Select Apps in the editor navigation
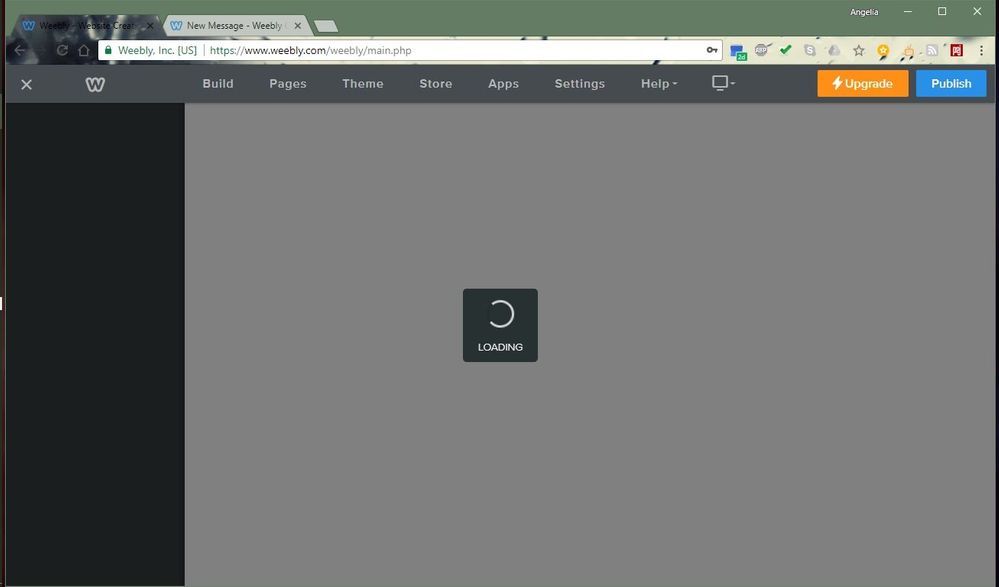Viewport: 999px width, 587px height. pos(503,84)
